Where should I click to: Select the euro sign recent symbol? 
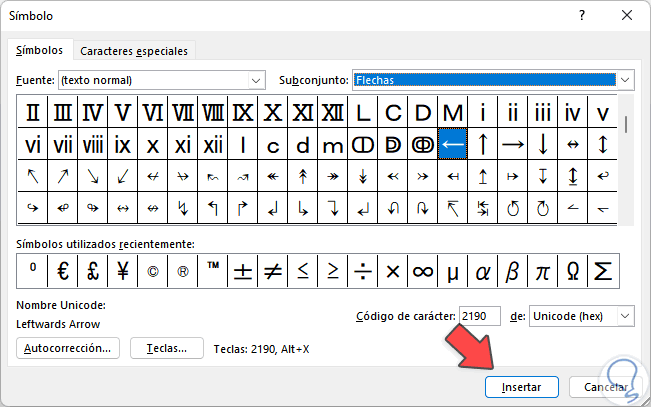click(x=62, y=271)
